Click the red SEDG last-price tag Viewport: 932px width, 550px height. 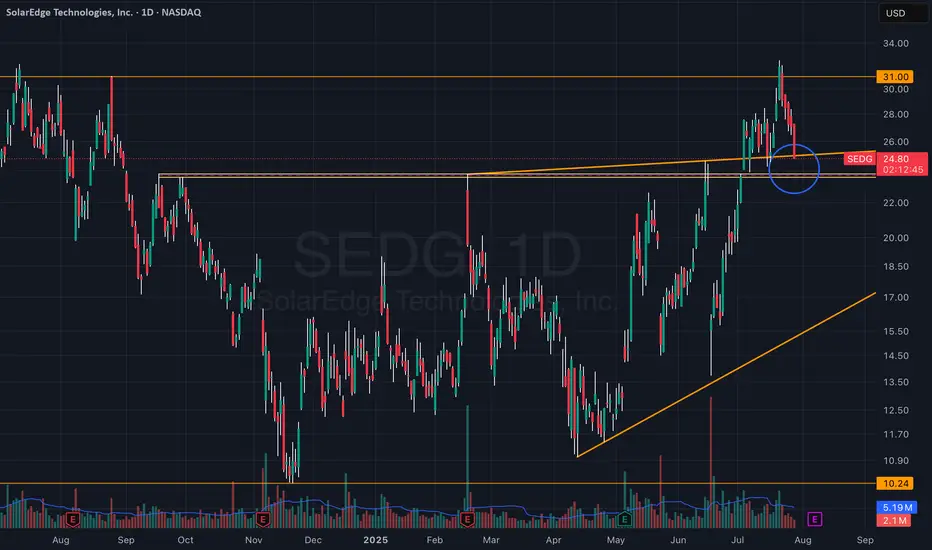[x=859, y=159]
